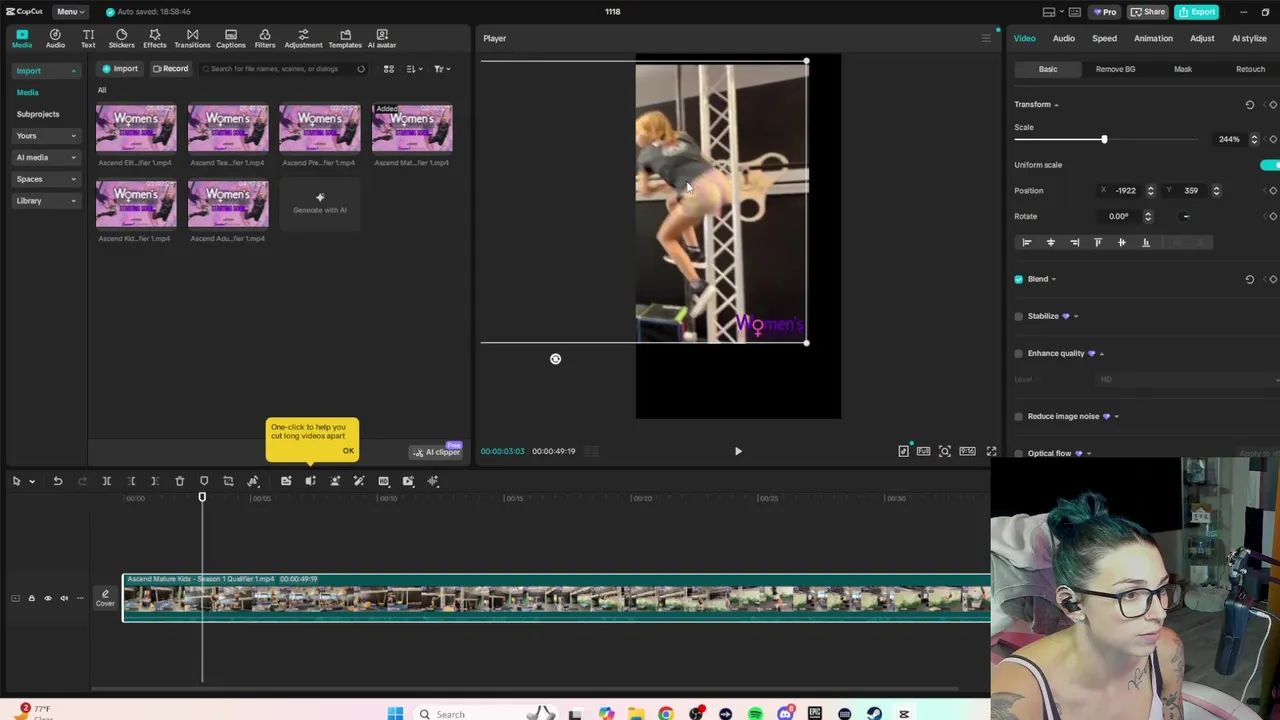The width and height of the screenshot is (1280, 720).
Task: Click the Cover edit button on the track
Action: tap(105, 598)
